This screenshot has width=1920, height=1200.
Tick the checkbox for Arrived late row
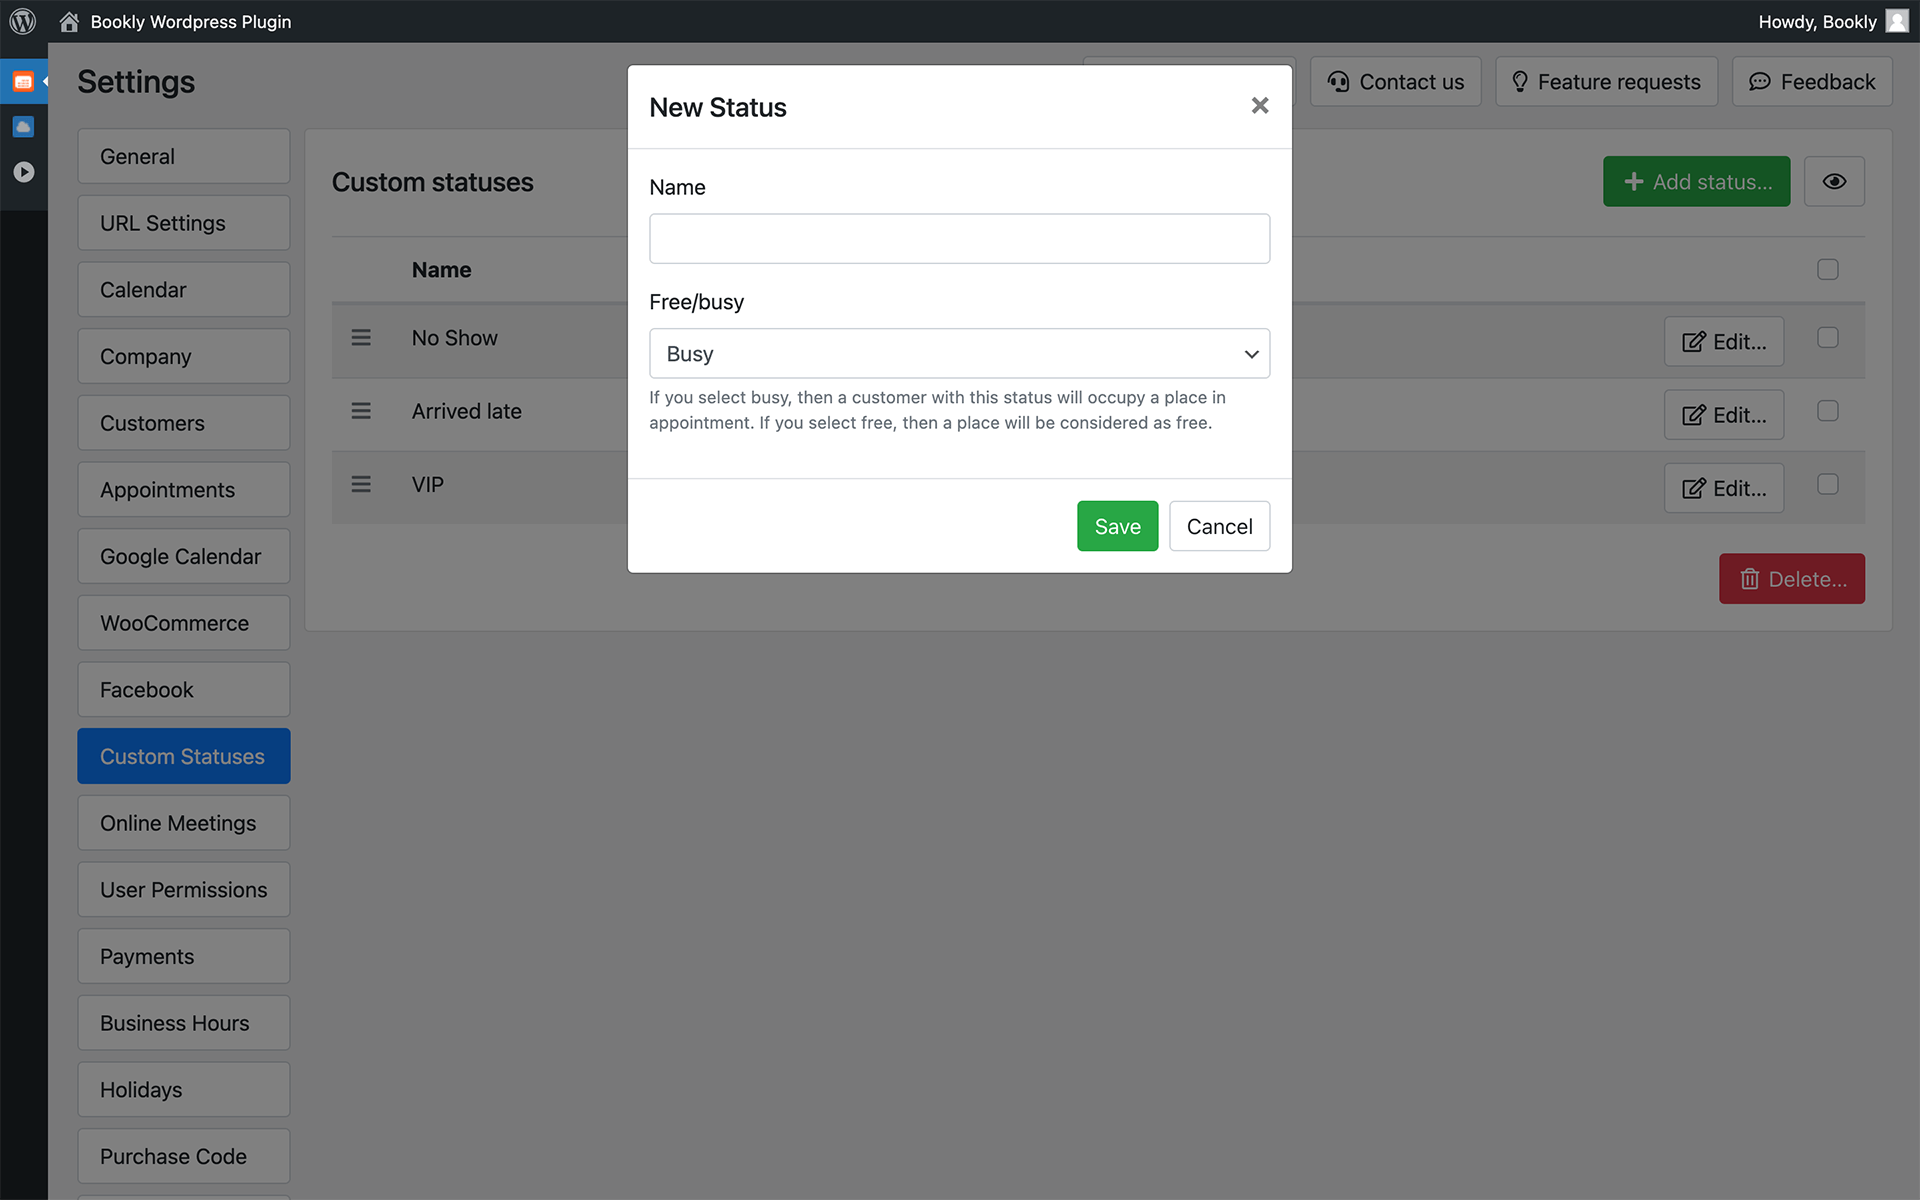click(x=1827, y=411)
